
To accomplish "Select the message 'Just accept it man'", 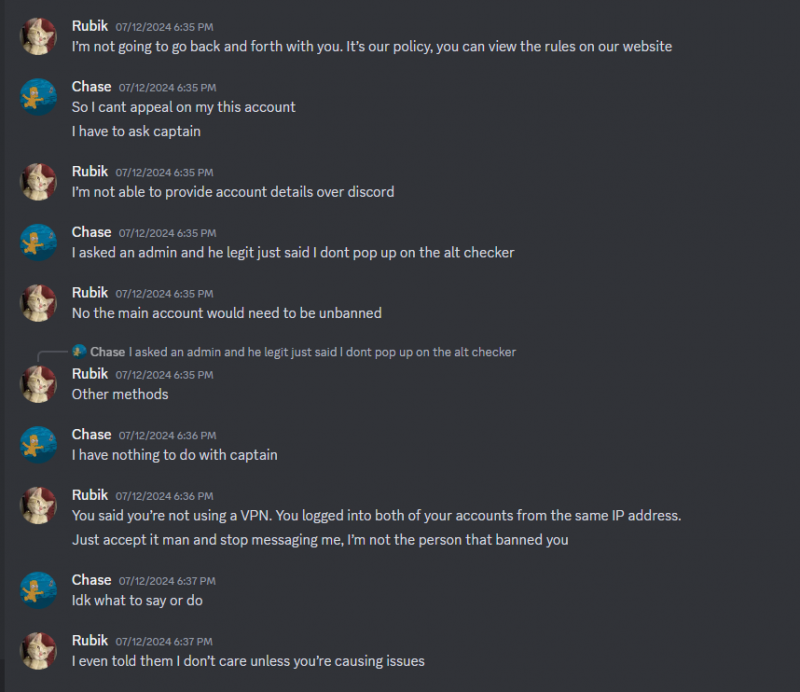I will (320, 540).
